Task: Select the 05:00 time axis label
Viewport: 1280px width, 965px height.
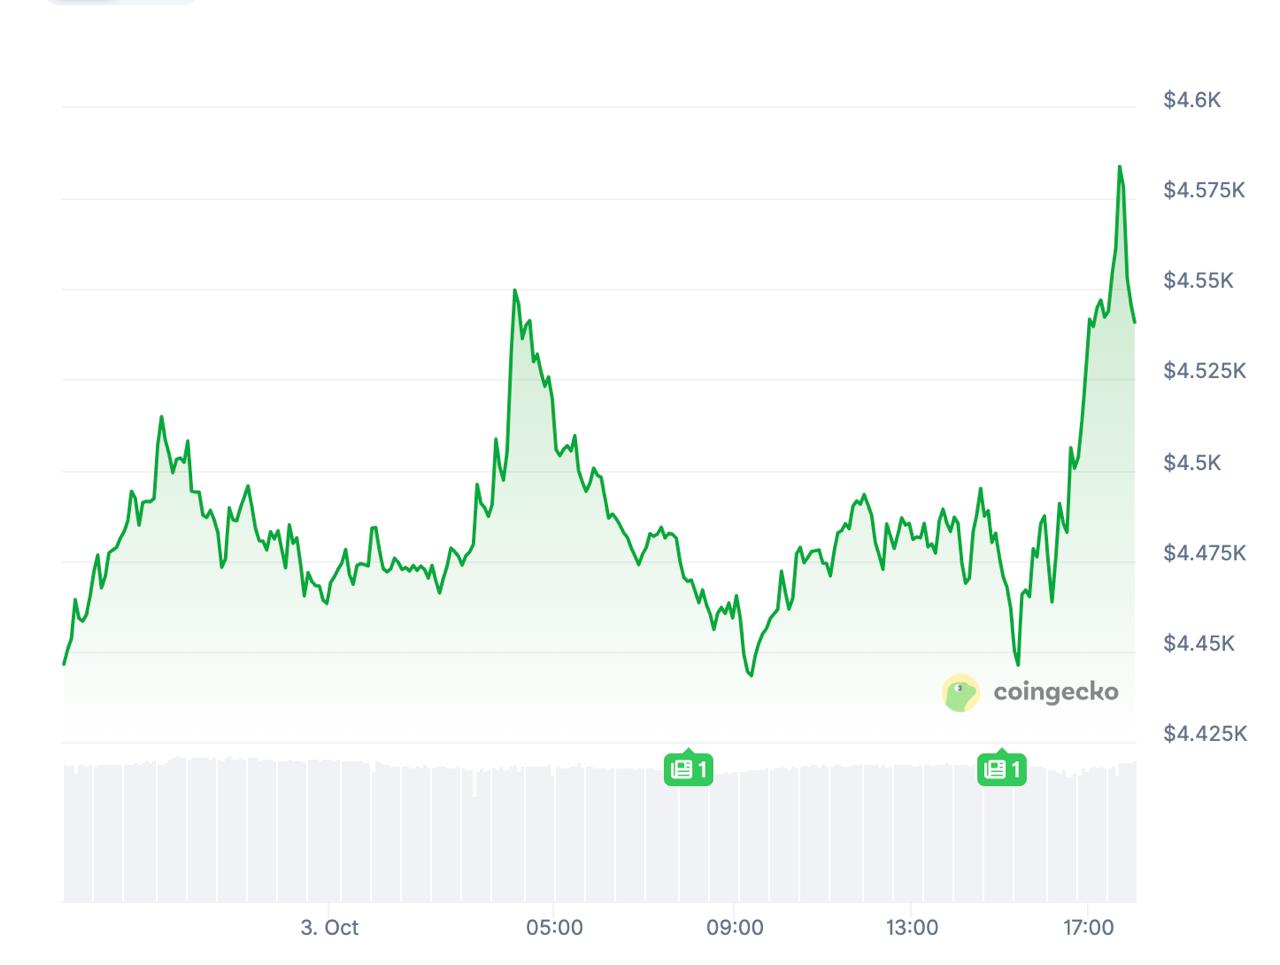Action: point(554,927)
